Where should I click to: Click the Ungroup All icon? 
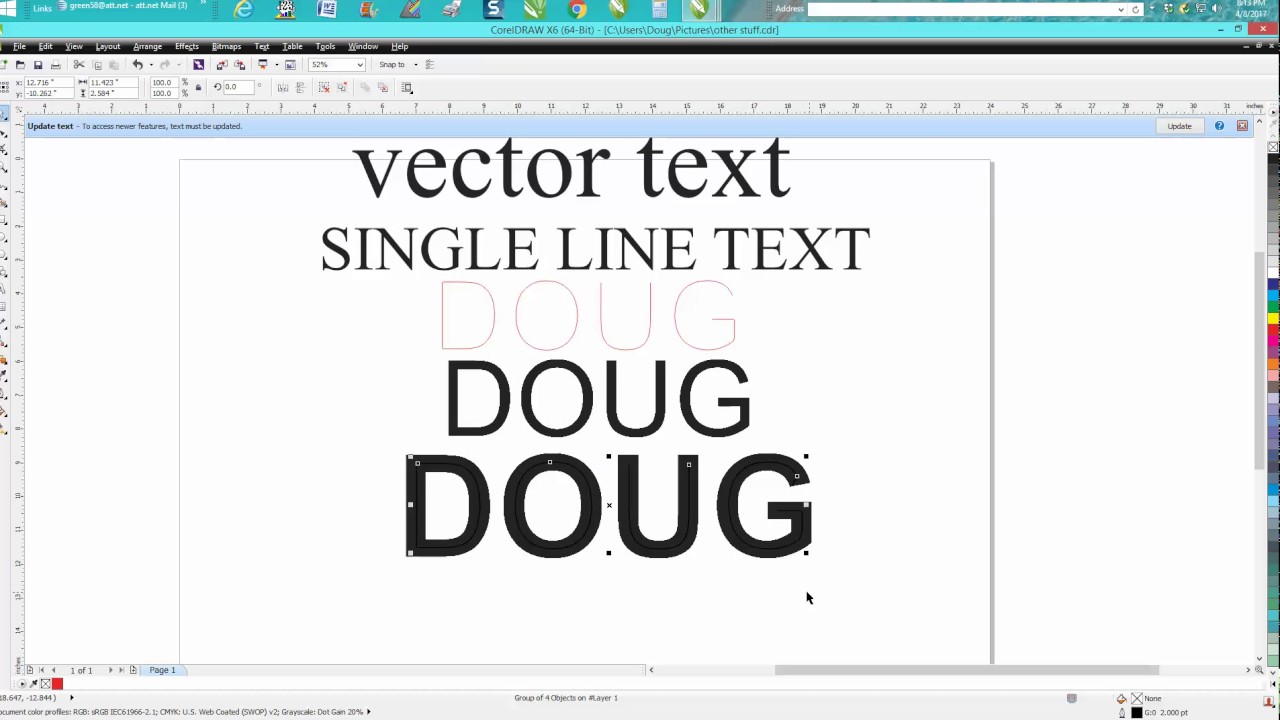tap(341, 88)
